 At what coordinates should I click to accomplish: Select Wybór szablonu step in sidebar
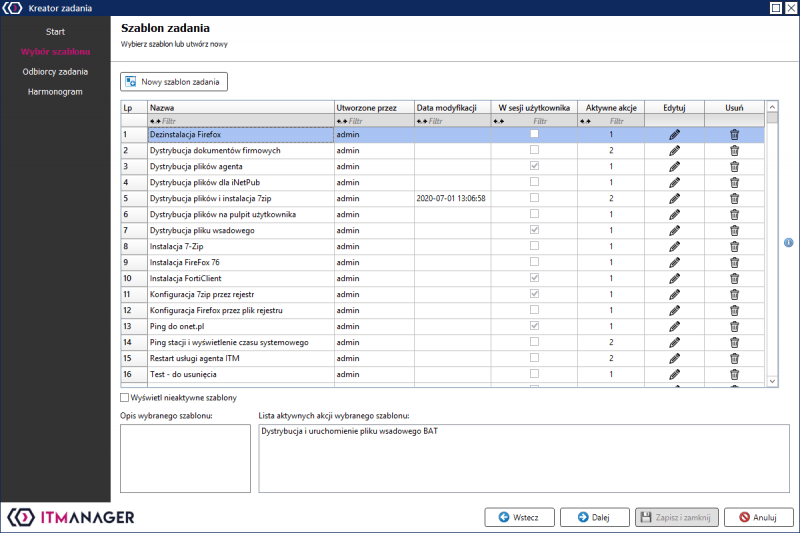coord(55,52)
